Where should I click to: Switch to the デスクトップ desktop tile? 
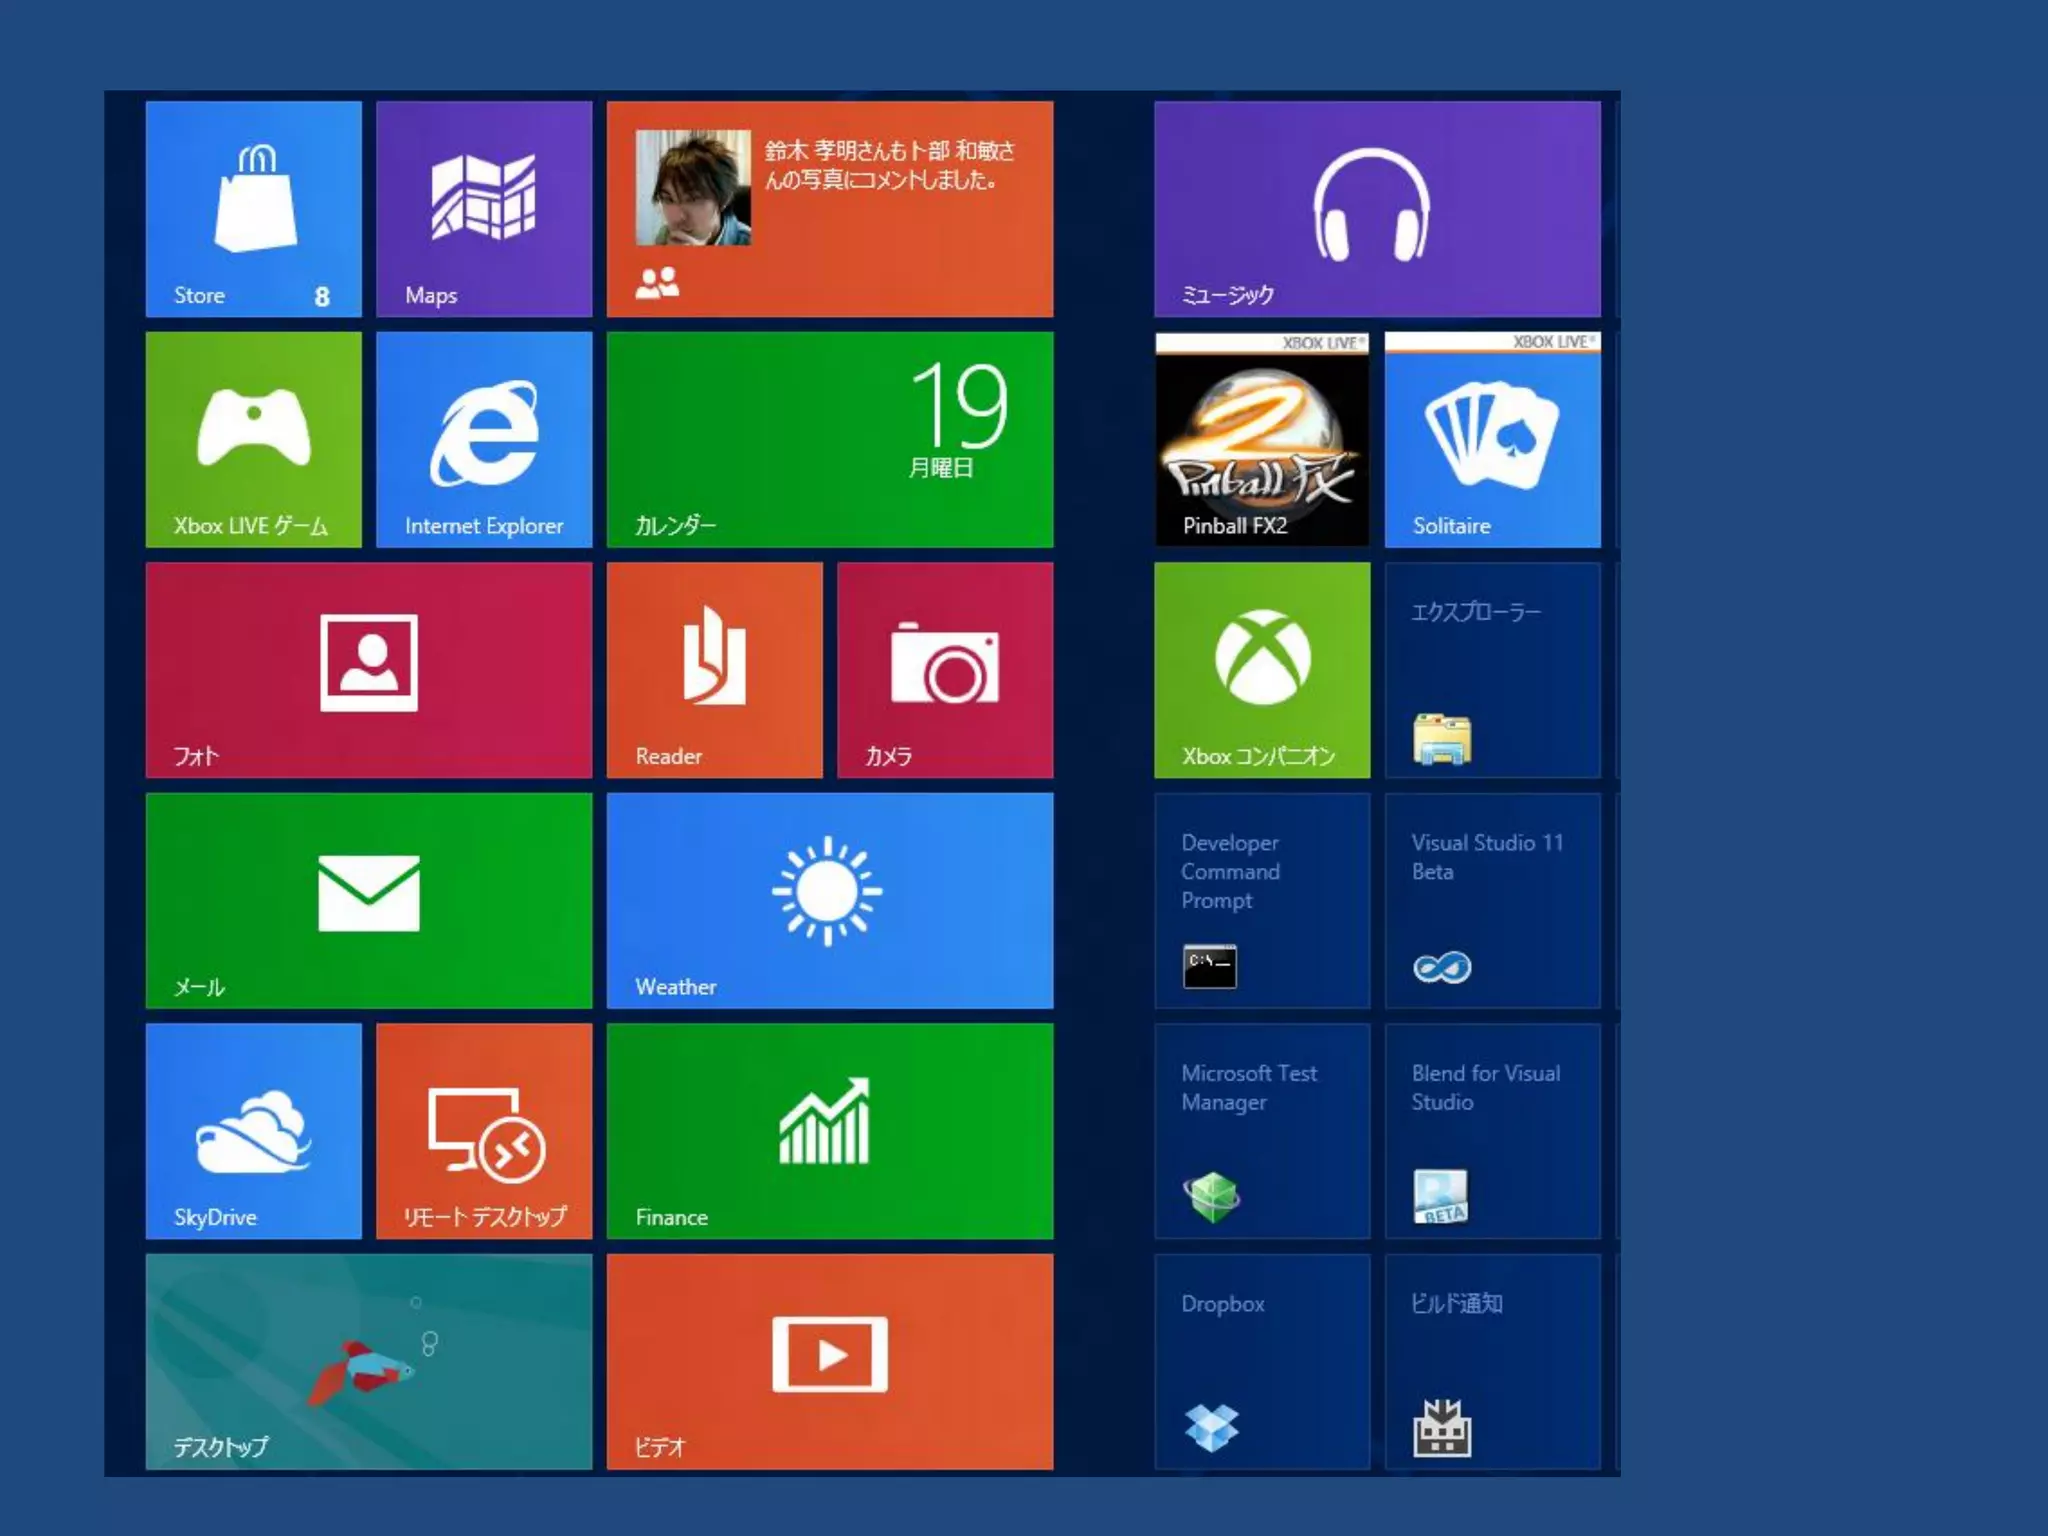(x=368, y=1361)
